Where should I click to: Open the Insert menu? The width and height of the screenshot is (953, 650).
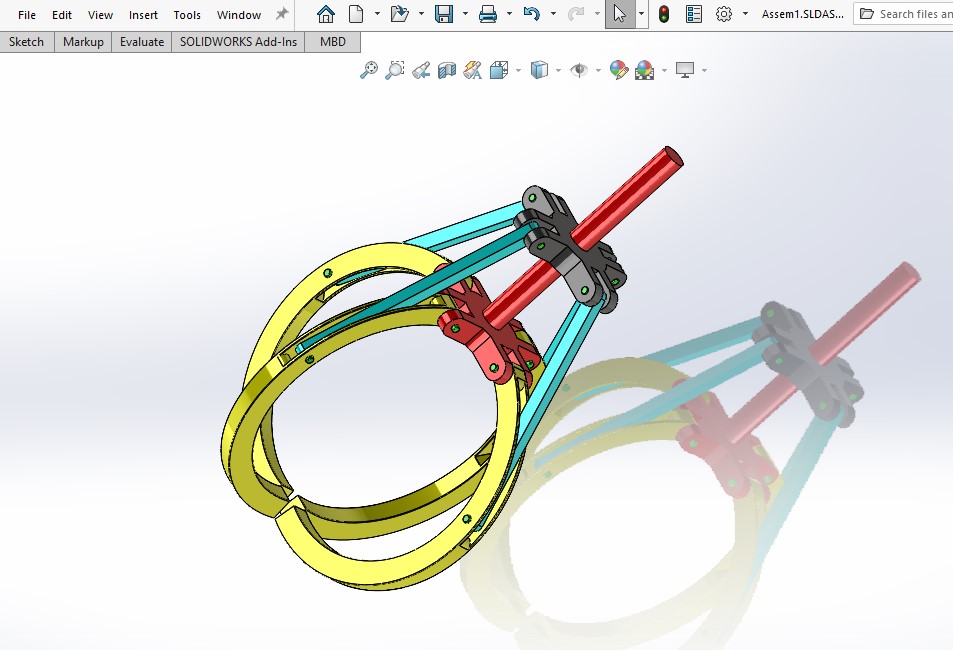click(x=143, y=15)
